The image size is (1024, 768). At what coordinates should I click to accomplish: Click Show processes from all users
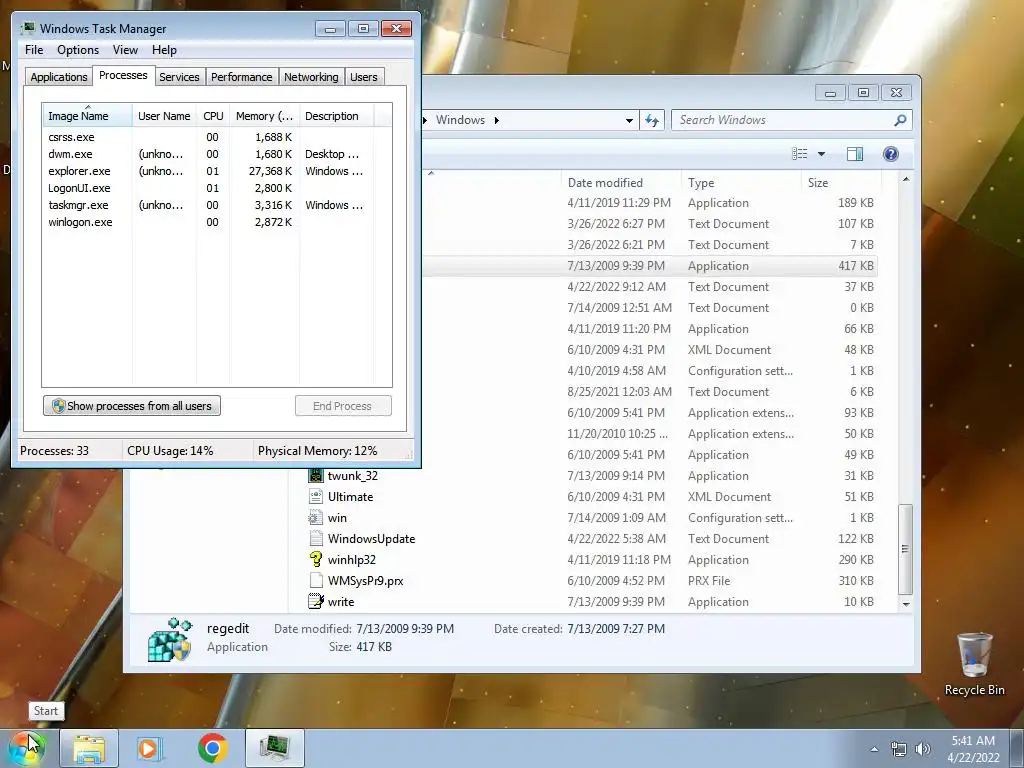132,406
